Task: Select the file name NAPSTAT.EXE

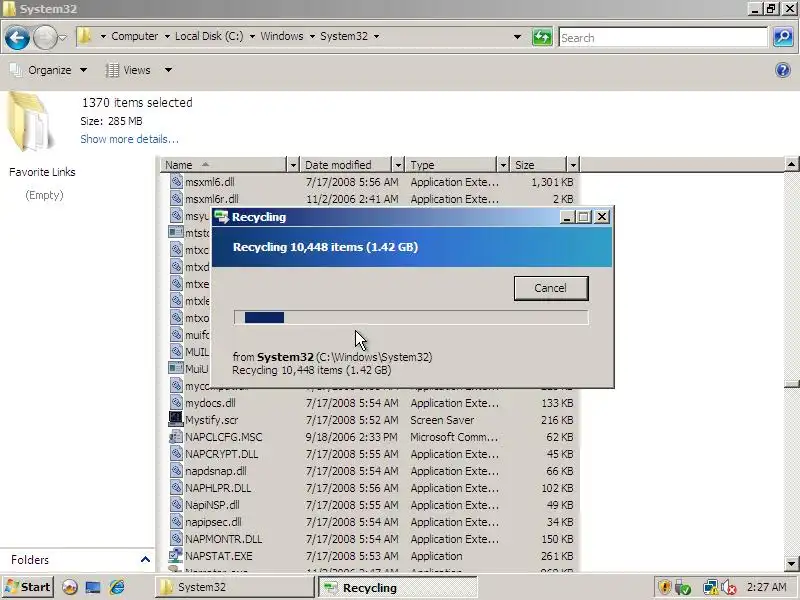Action: point(218,556)
